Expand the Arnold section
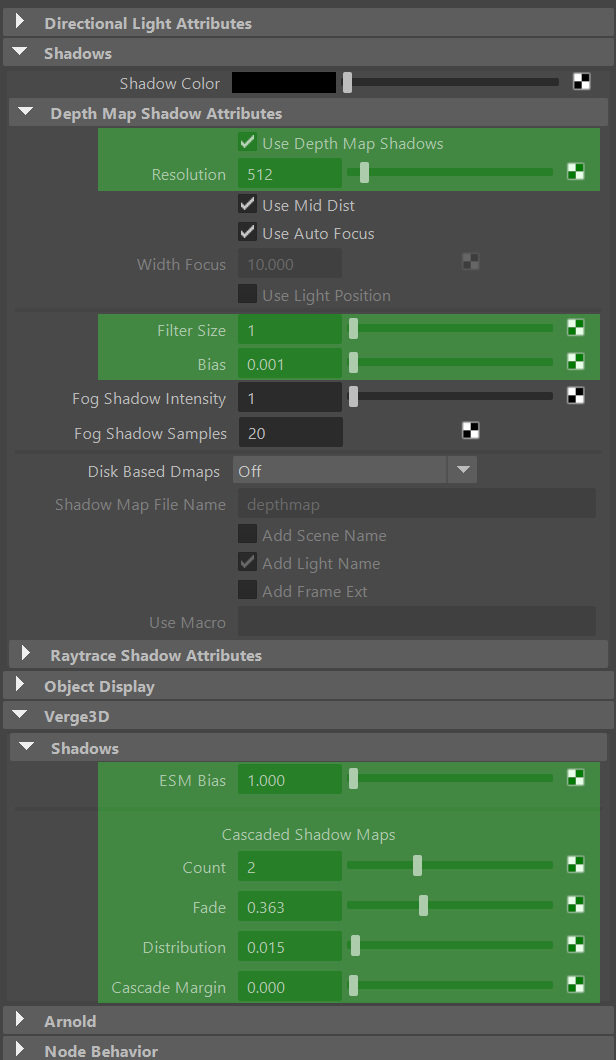616x1060 pixels. tap(20, 1020)
